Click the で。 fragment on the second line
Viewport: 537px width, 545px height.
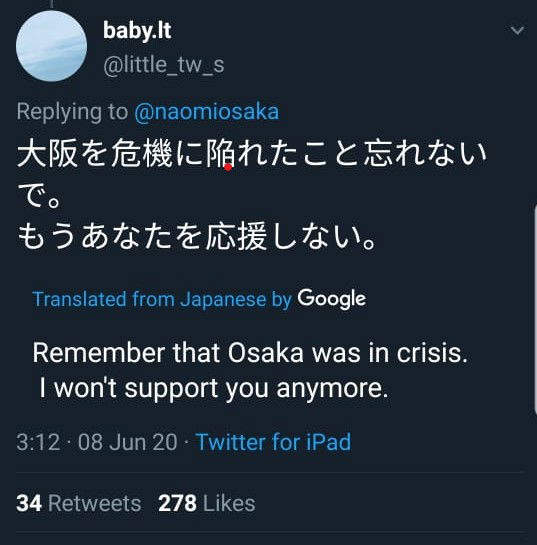(x=39, y=197)
